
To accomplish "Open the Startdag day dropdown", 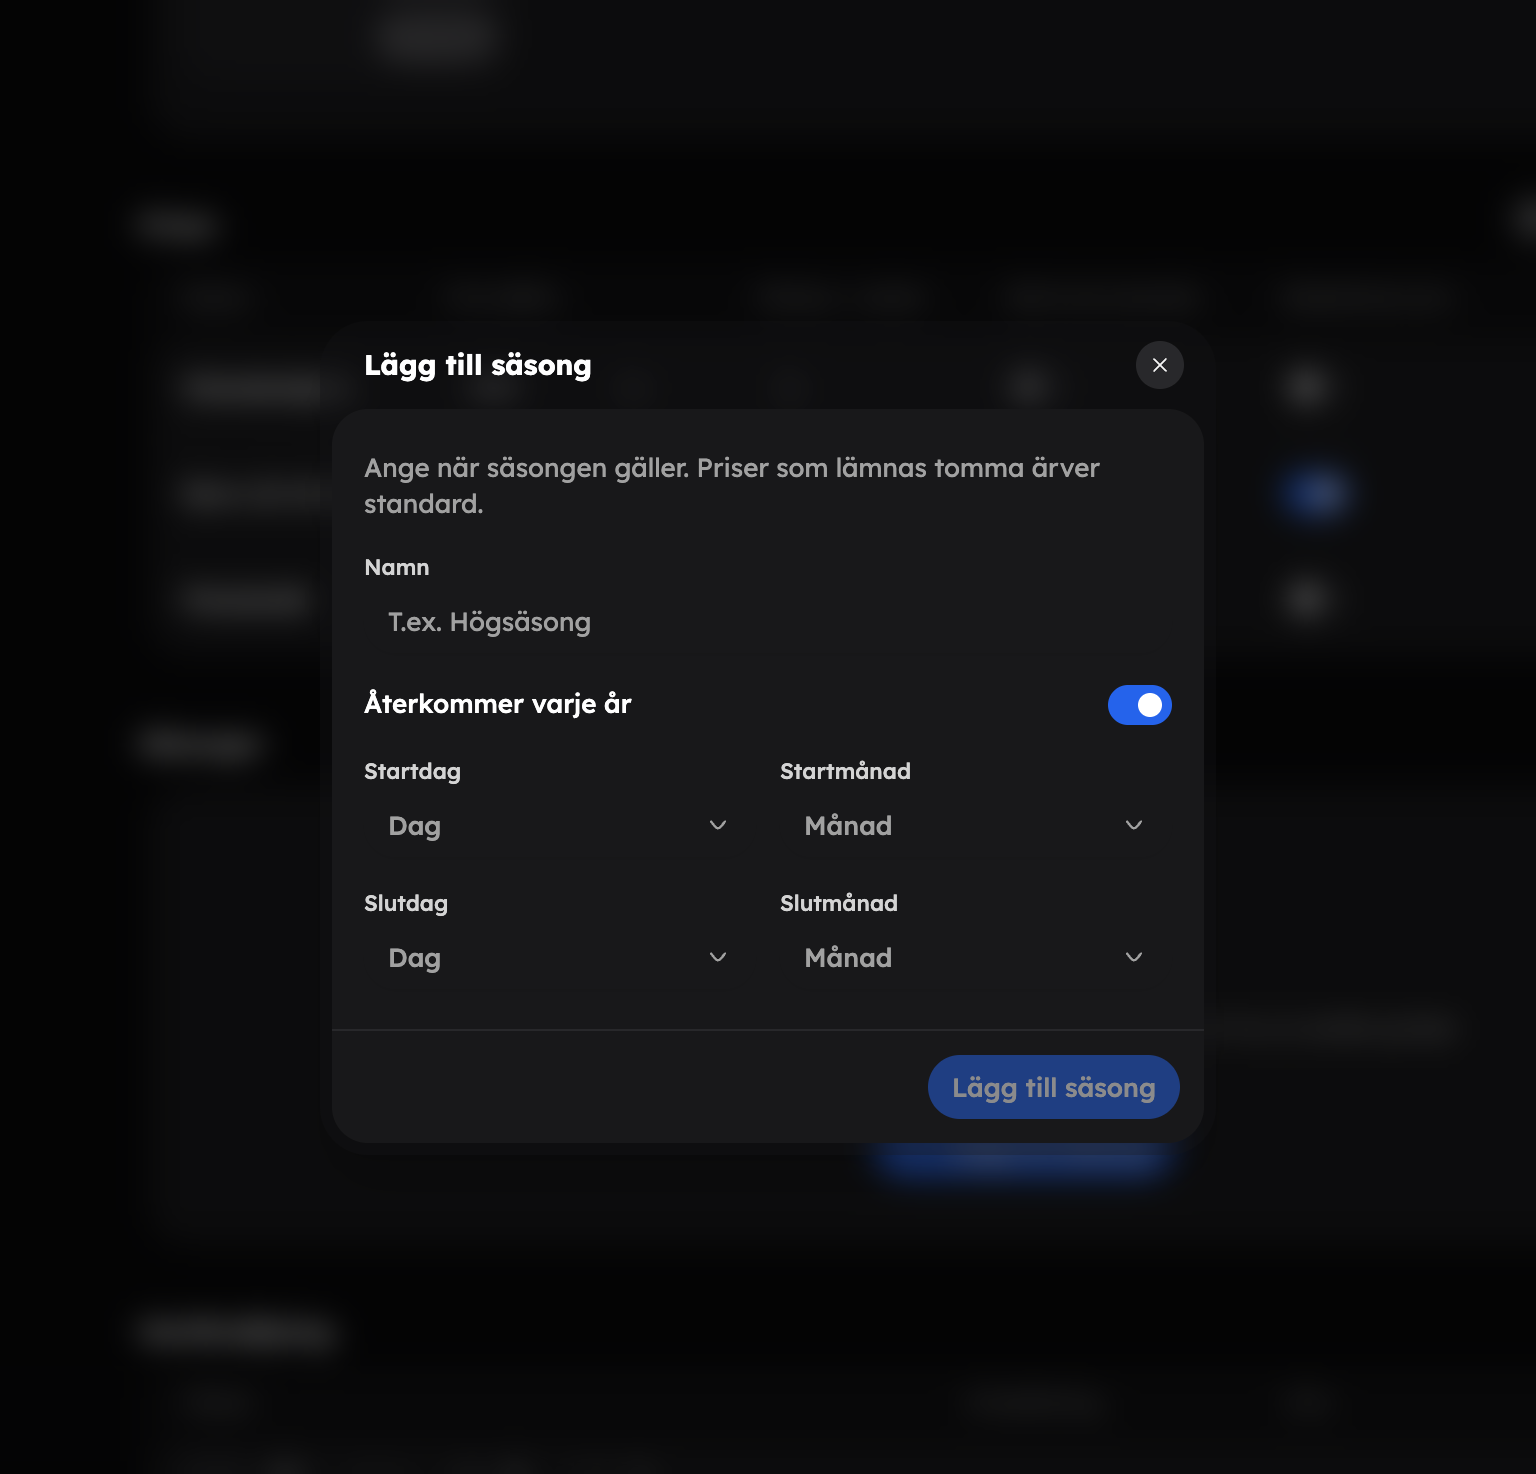I will coord(558,826).
